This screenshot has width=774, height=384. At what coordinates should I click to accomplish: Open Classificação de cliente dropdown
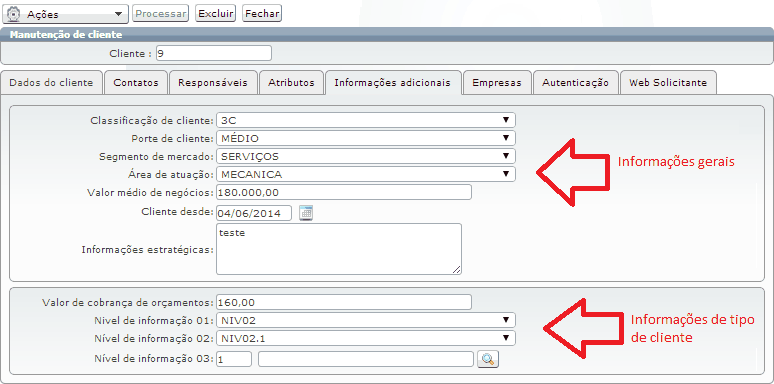pyautogui.click(x=366, y=120)
